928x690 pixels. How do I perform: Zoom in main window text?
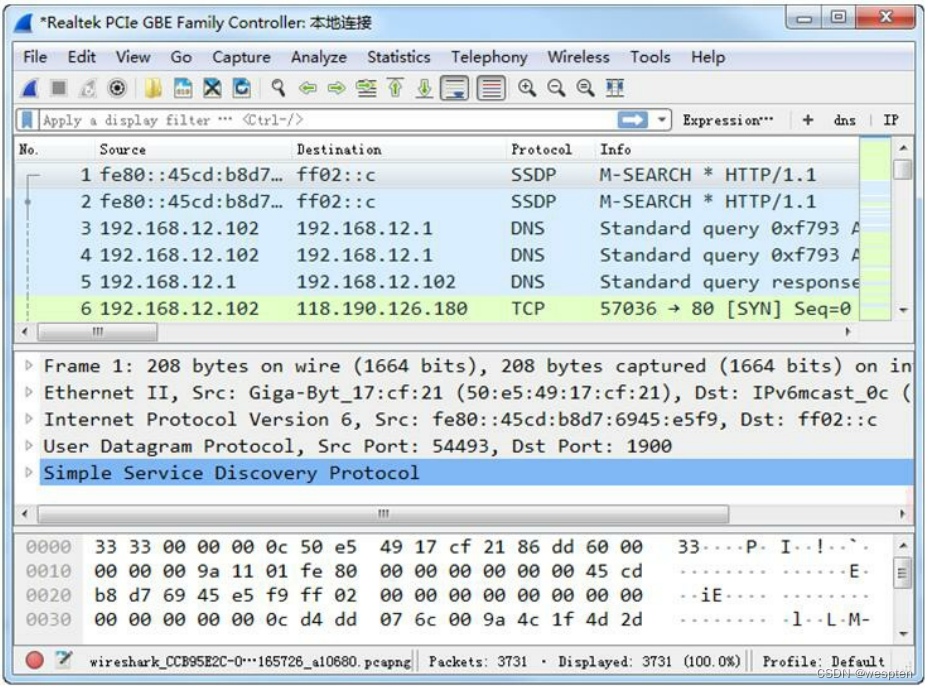[527, 88]
